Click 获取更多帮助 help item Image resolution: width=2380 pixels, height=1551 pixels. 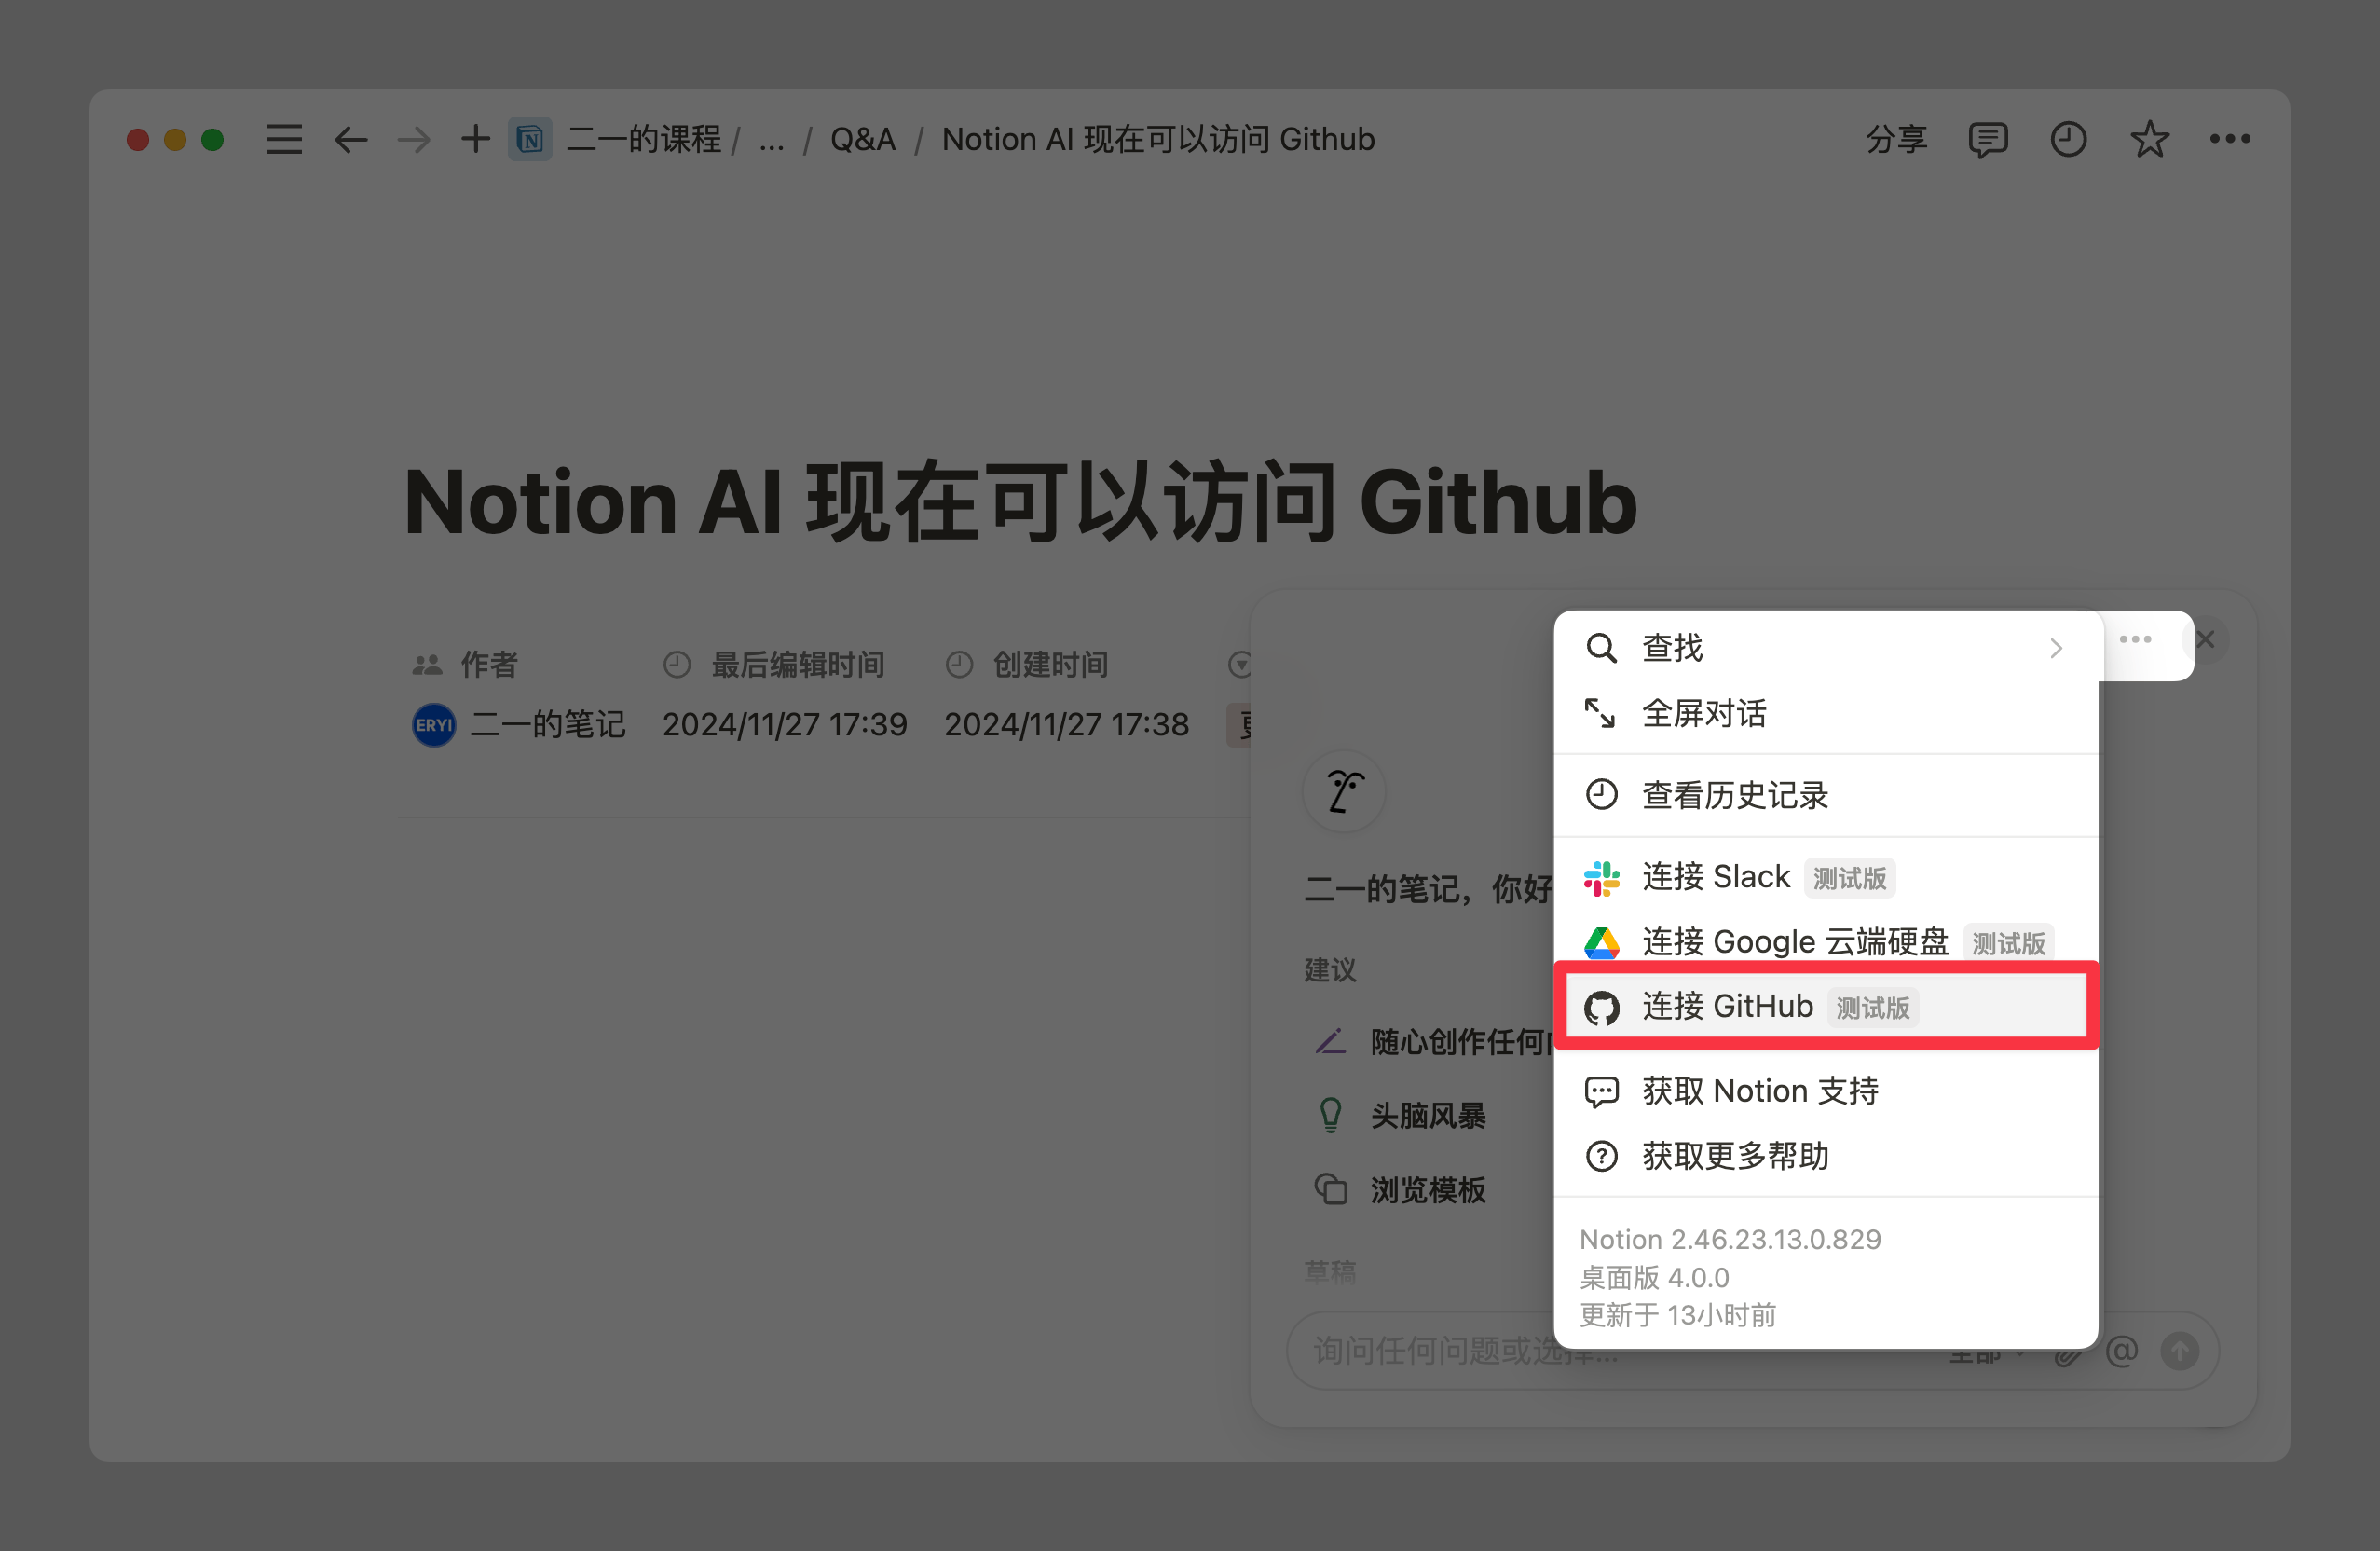point(1734,1156)
